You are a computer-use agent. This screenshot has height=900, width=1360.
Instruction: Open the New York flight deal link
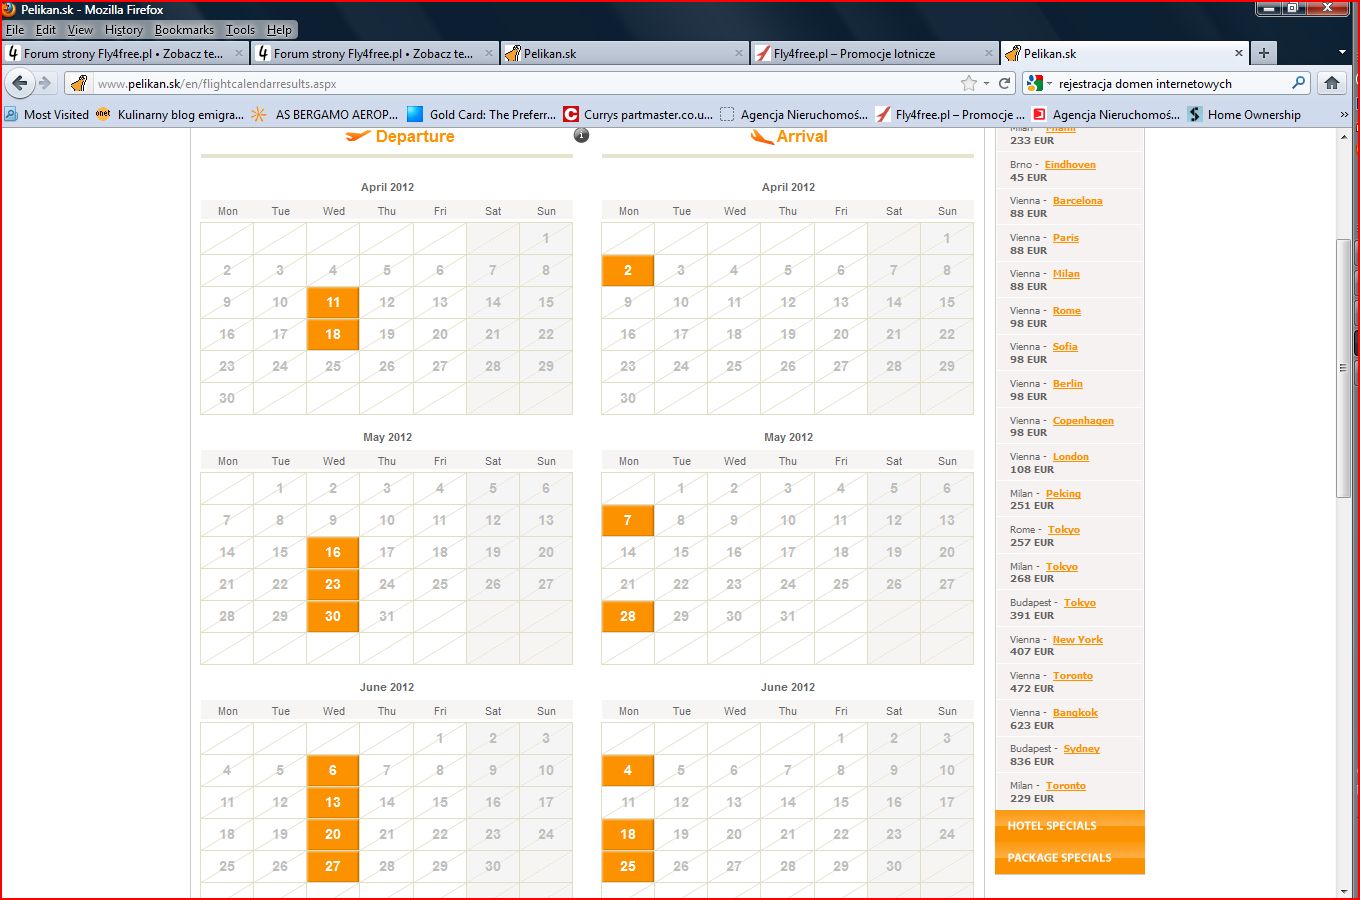1077,640
